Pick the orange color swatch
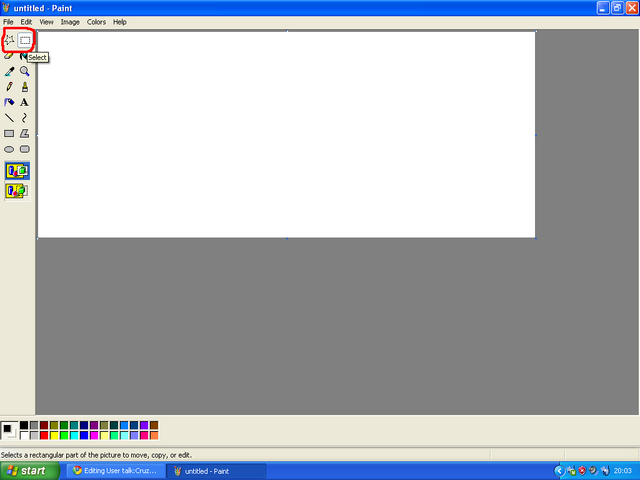The height and width of the screenshot is (480, 640). tap(154, 436)
